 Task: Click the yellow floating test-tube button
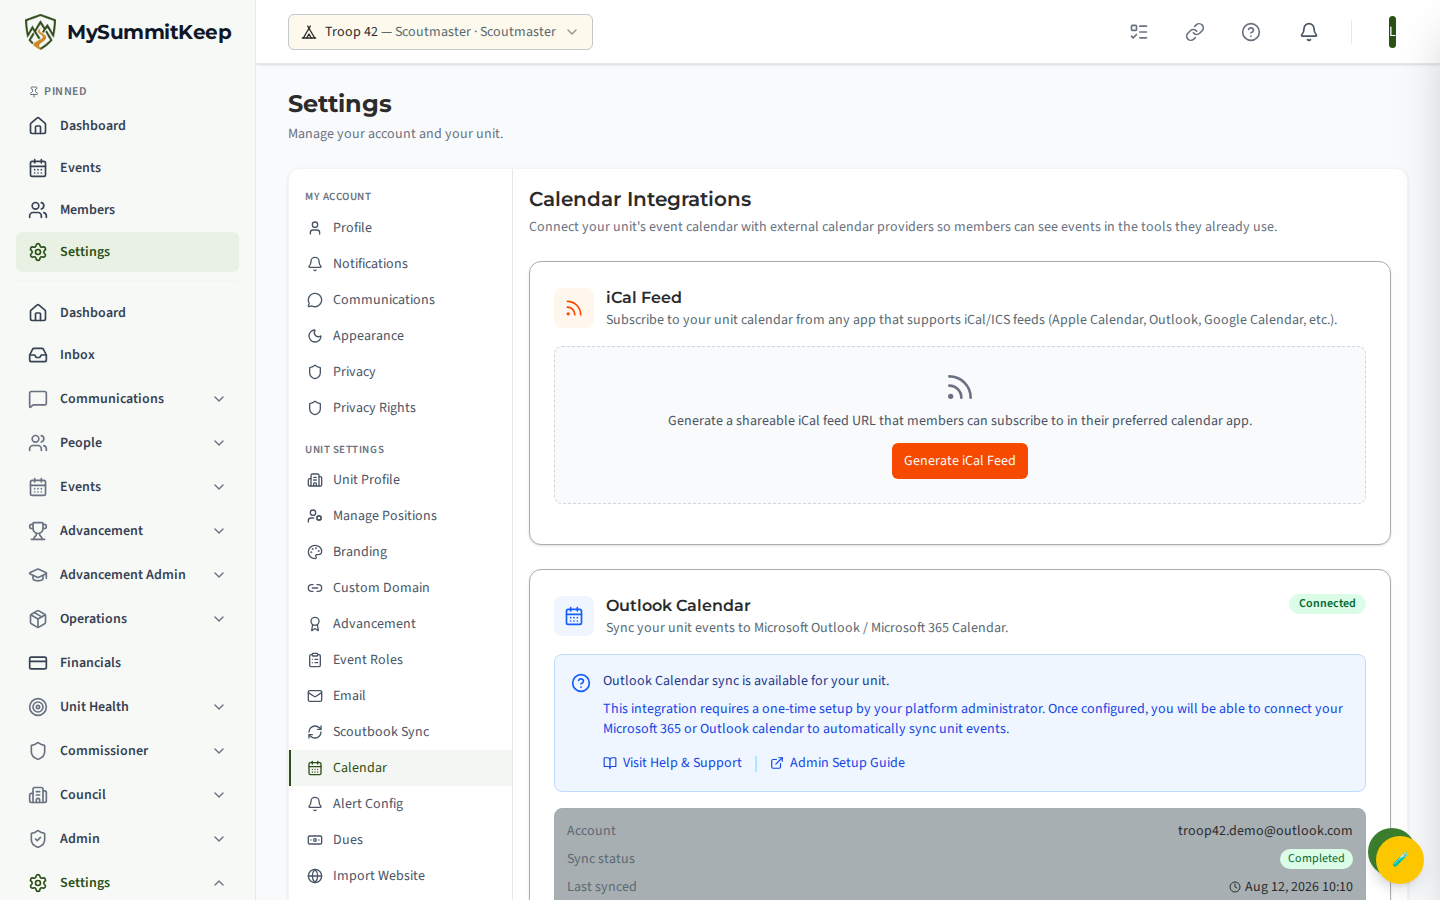pos(1399,859)
